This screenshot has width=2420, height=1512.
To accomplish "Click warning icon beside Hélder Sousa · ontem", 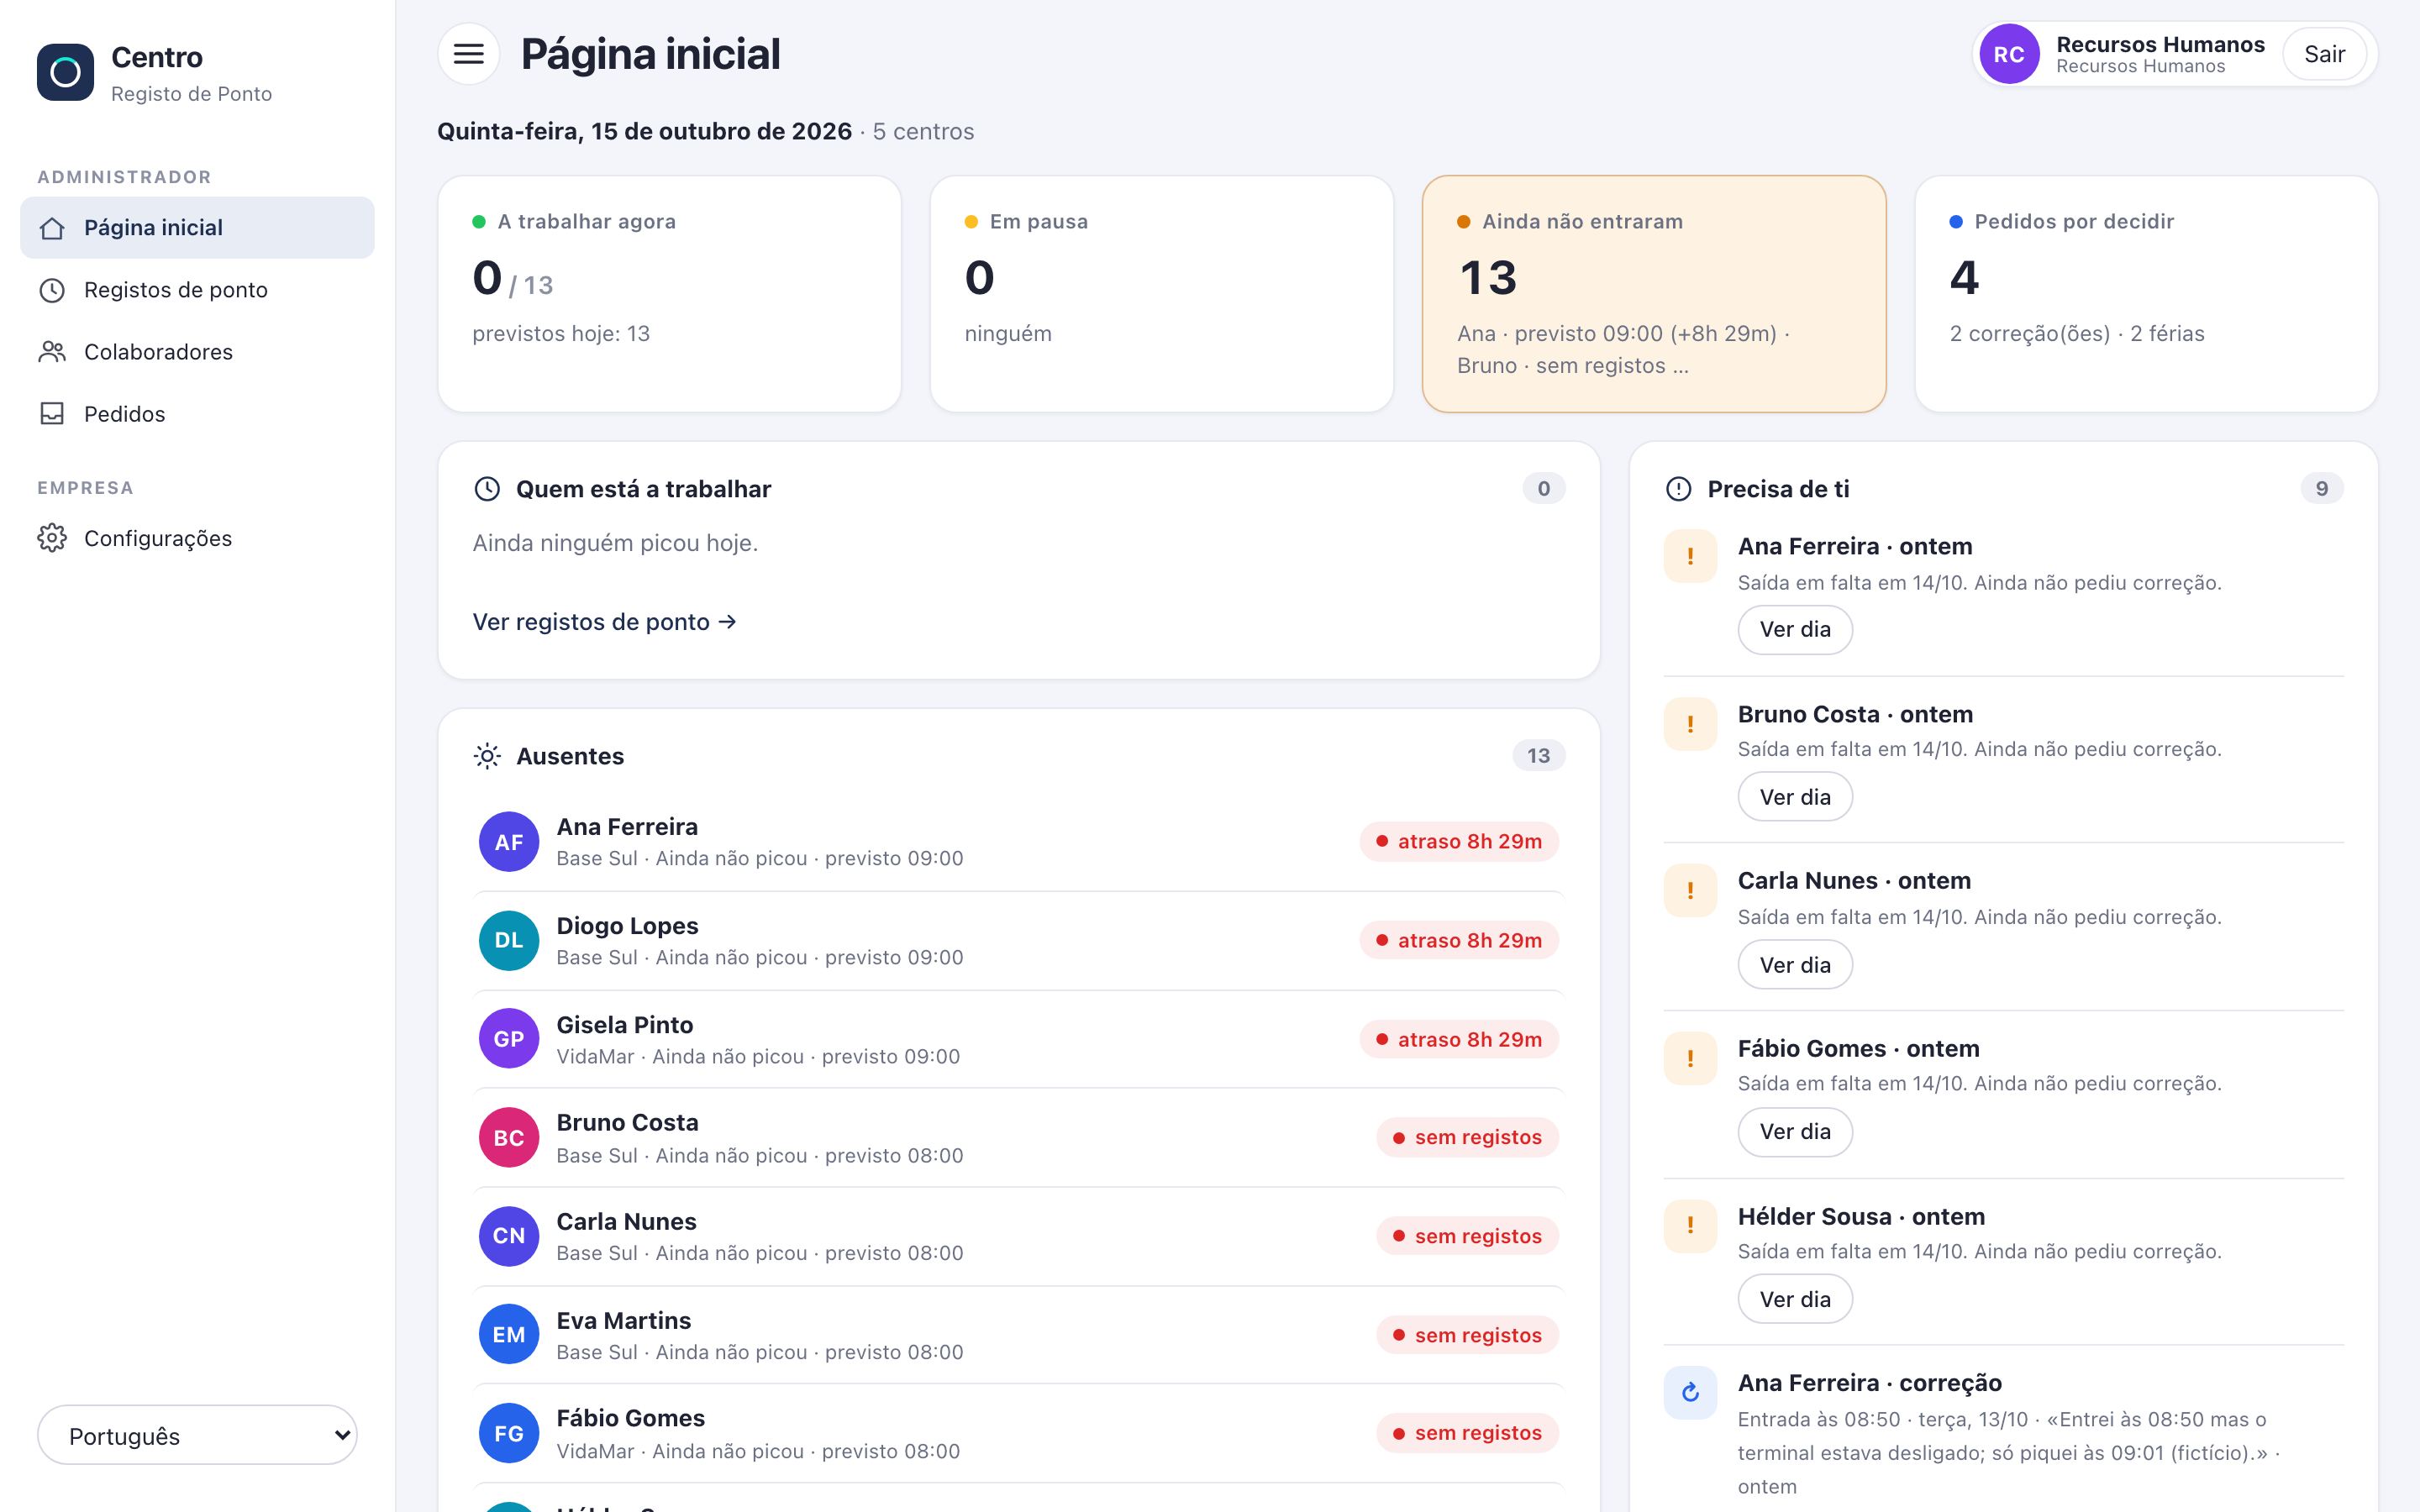I will 1691,1225.
